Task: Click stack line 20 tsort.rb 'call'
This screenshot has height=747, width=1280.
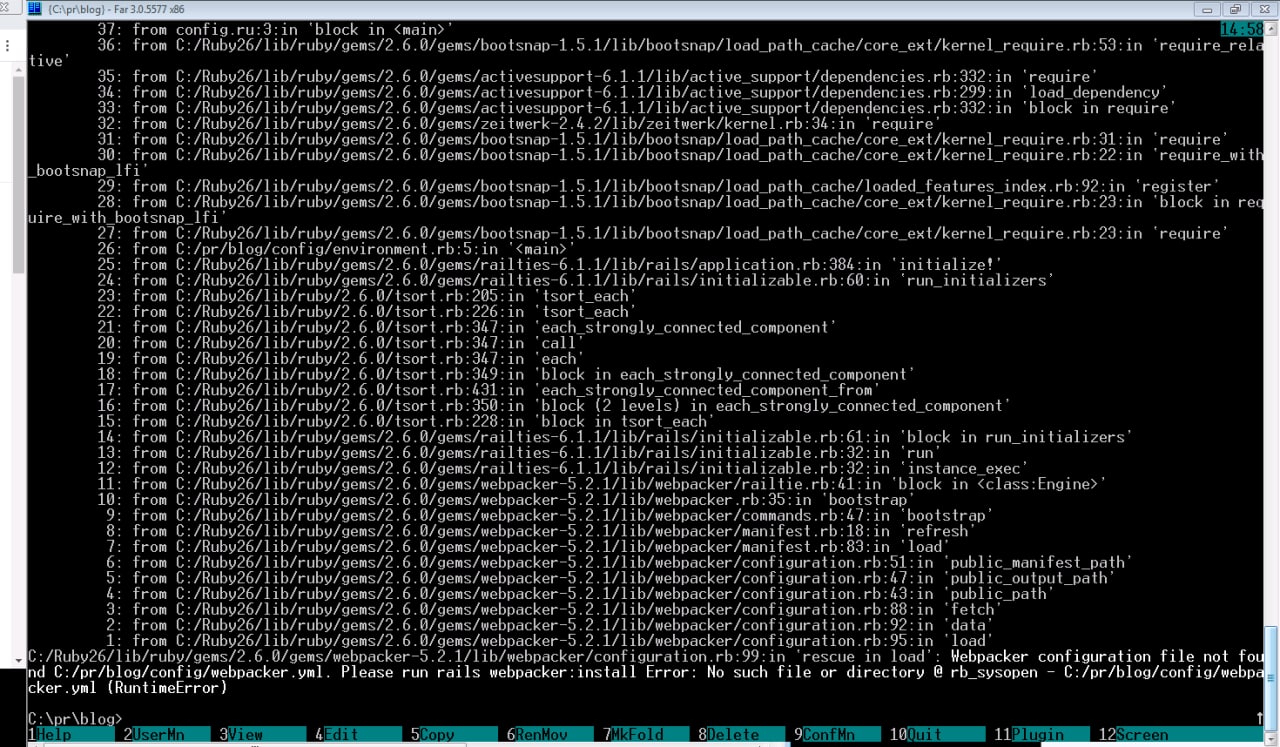Action: [x=341, y=343]
